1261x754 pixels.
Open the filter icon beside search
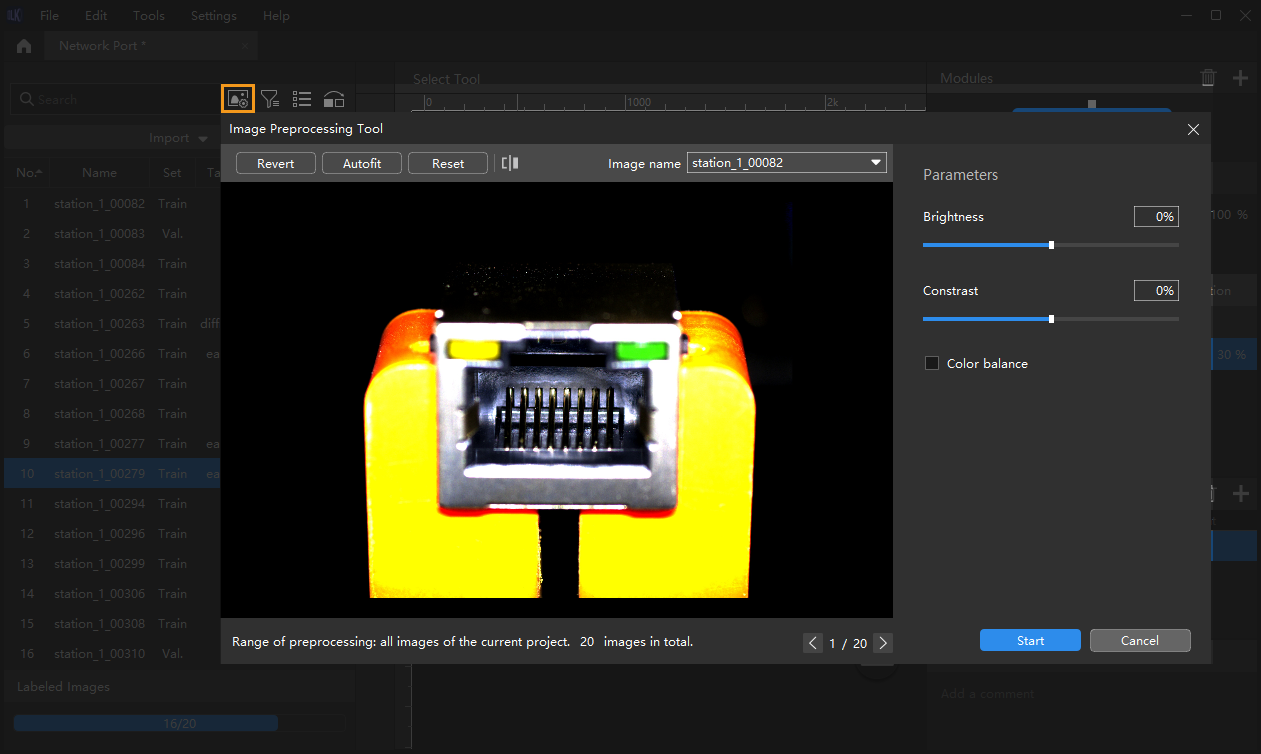pos(270,98)
